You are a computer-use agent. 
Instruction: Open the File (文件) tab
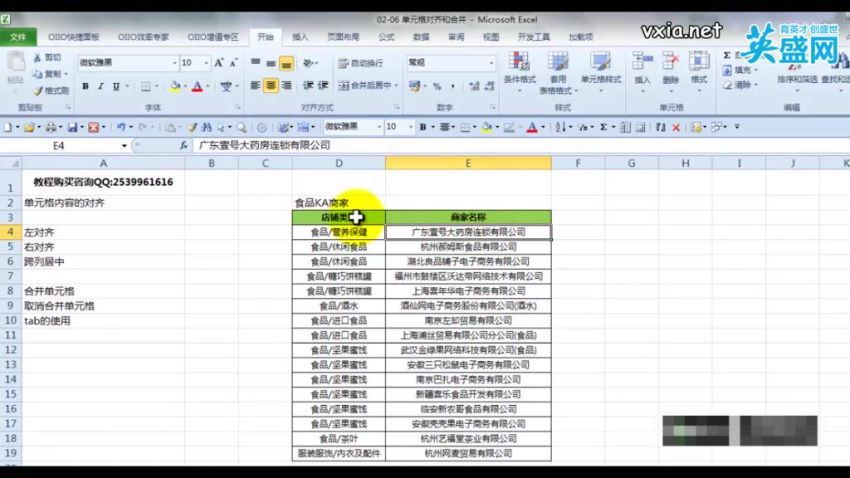[x=18, y=37]
